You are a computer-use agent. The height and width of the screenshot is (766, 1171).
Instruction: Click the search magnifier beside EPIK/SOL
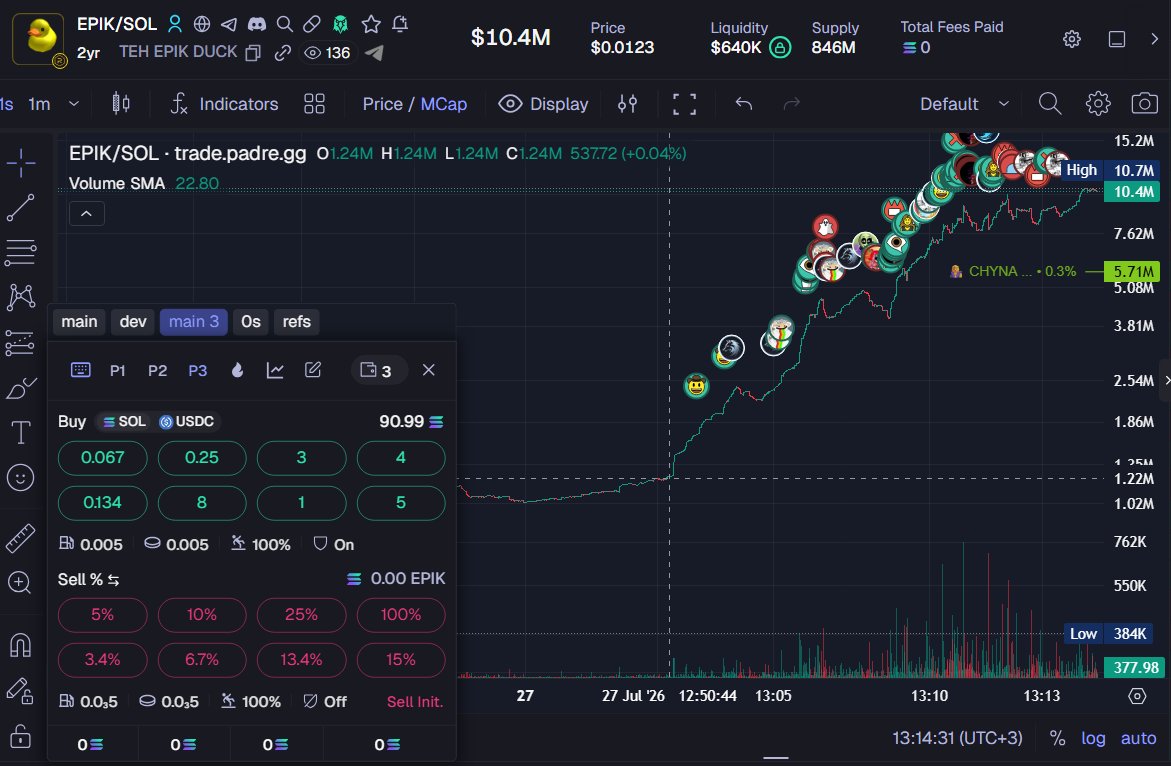point(285,24)
